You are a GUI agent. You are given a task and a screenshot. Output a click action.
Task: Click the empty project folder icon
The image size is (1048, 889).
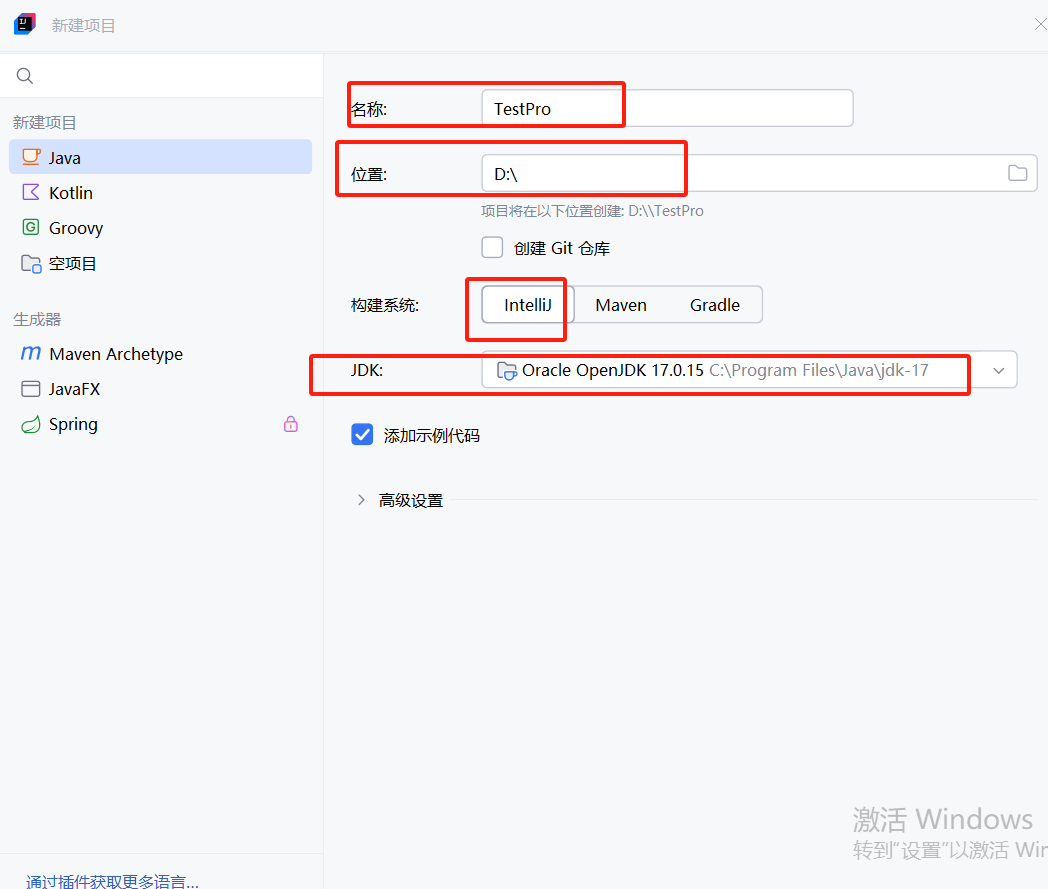click(x=31, y=263)
